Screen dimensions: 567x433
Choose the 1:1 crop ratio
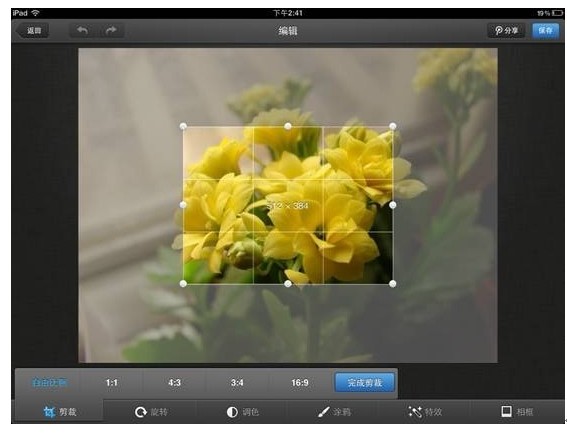point(111,382)
